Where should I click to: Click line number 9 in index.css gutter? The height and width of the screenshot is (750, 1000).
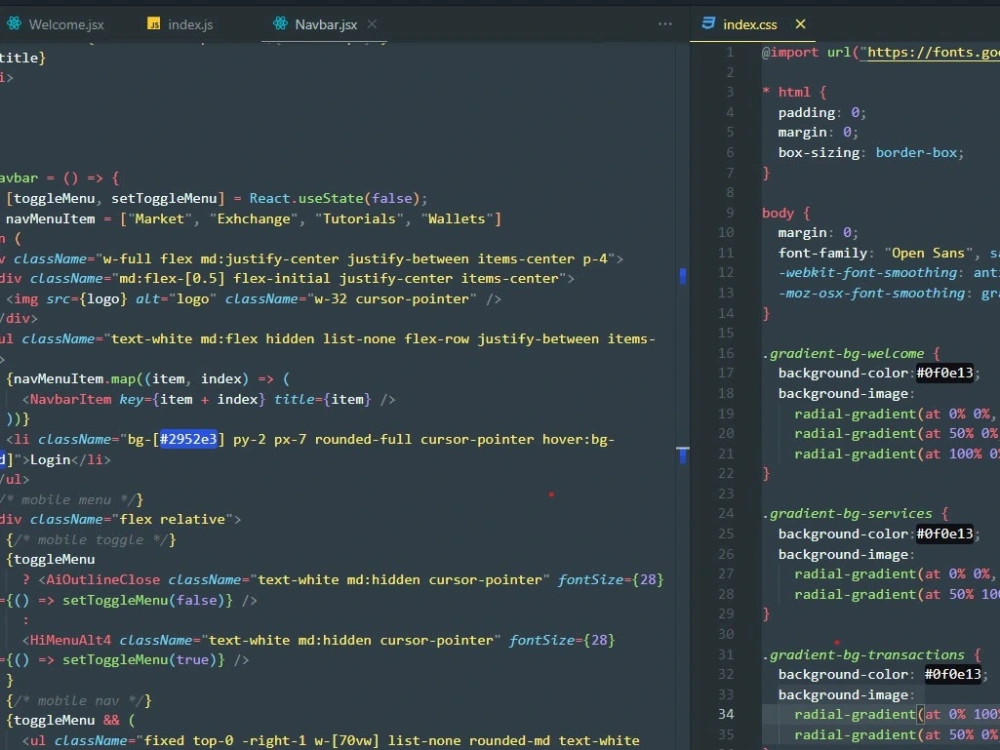click(730, 212)
